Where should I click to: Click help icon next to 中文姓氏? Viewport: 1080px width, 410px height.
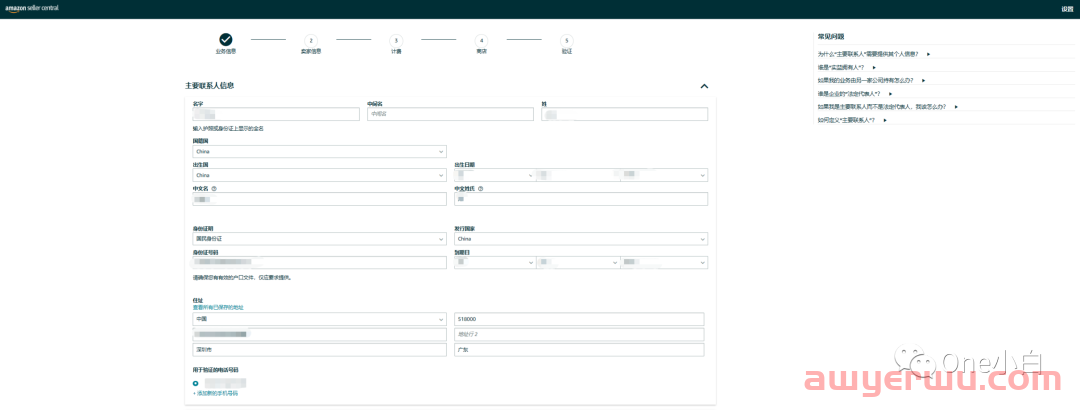(481, 188)
